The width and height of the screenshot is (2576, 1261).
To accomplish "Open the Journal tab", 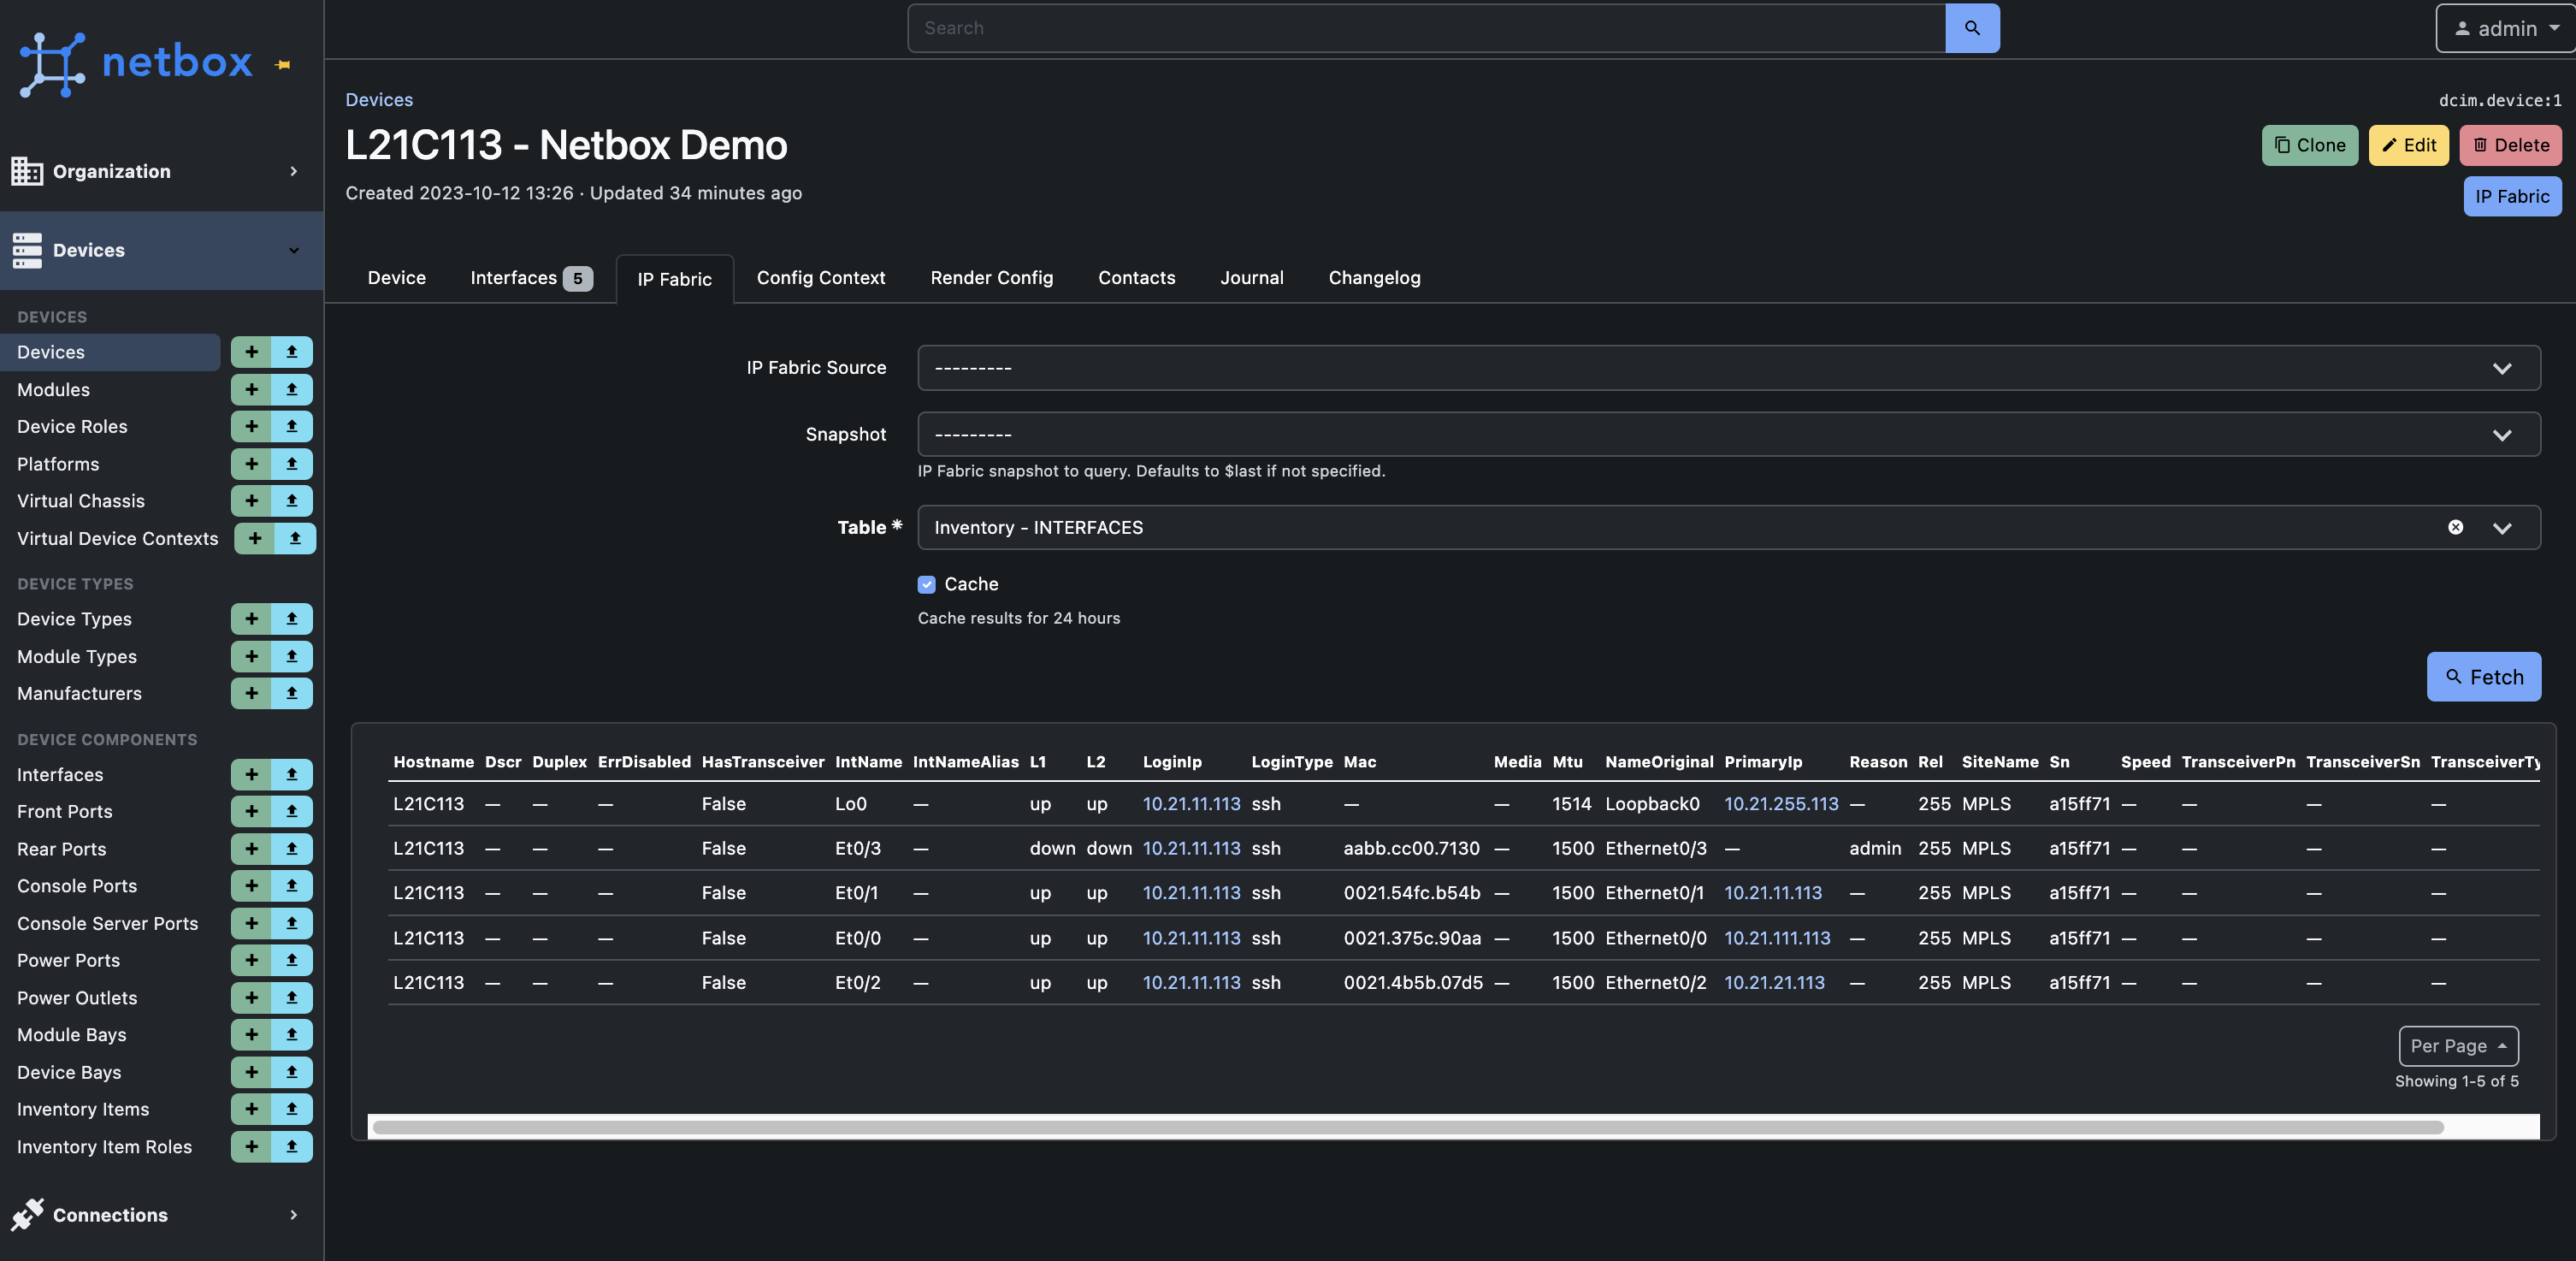I will tap(1251, 278).
